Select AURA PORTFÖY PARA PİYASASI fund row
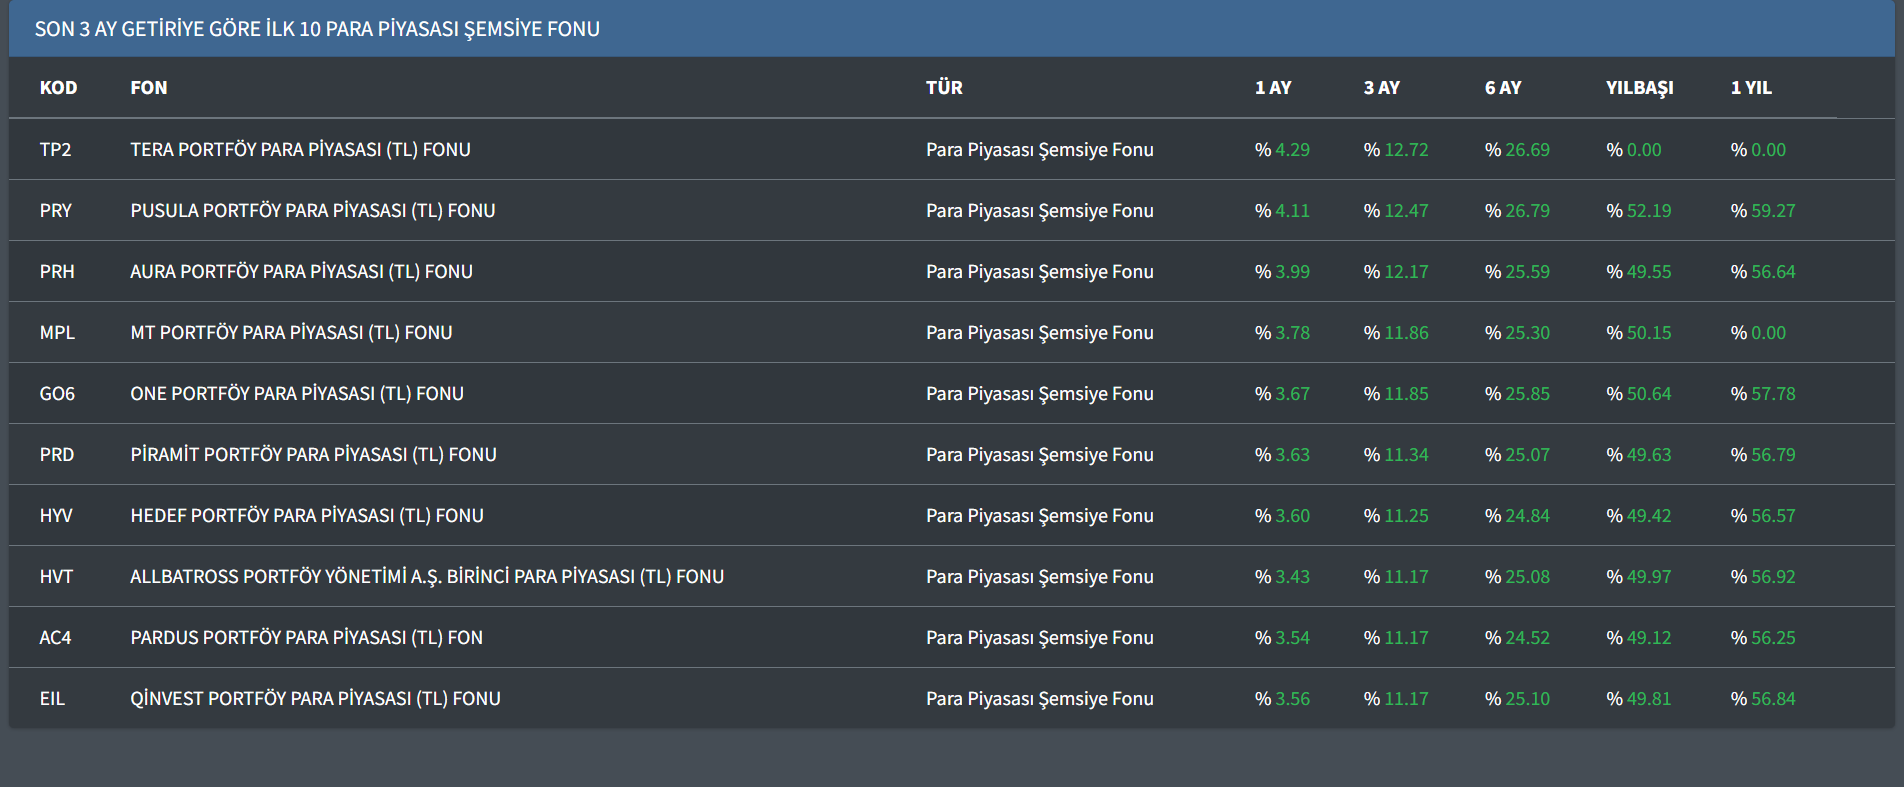Screen dimensions: 1904x787 coord(301,272)
